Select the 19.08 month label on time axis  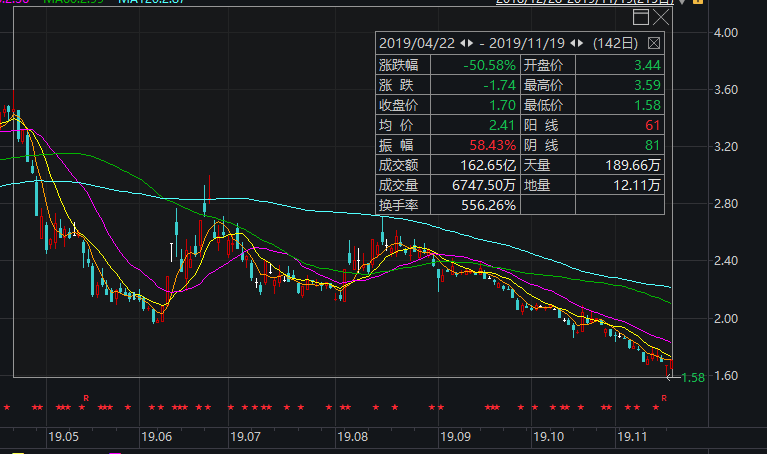coord(353,437)
